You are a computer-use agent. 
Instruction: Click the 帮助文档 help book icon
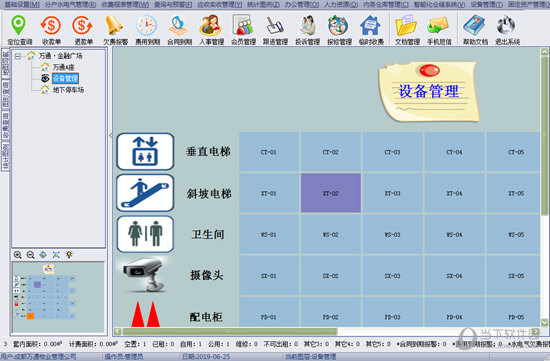(x=475, y=29)
